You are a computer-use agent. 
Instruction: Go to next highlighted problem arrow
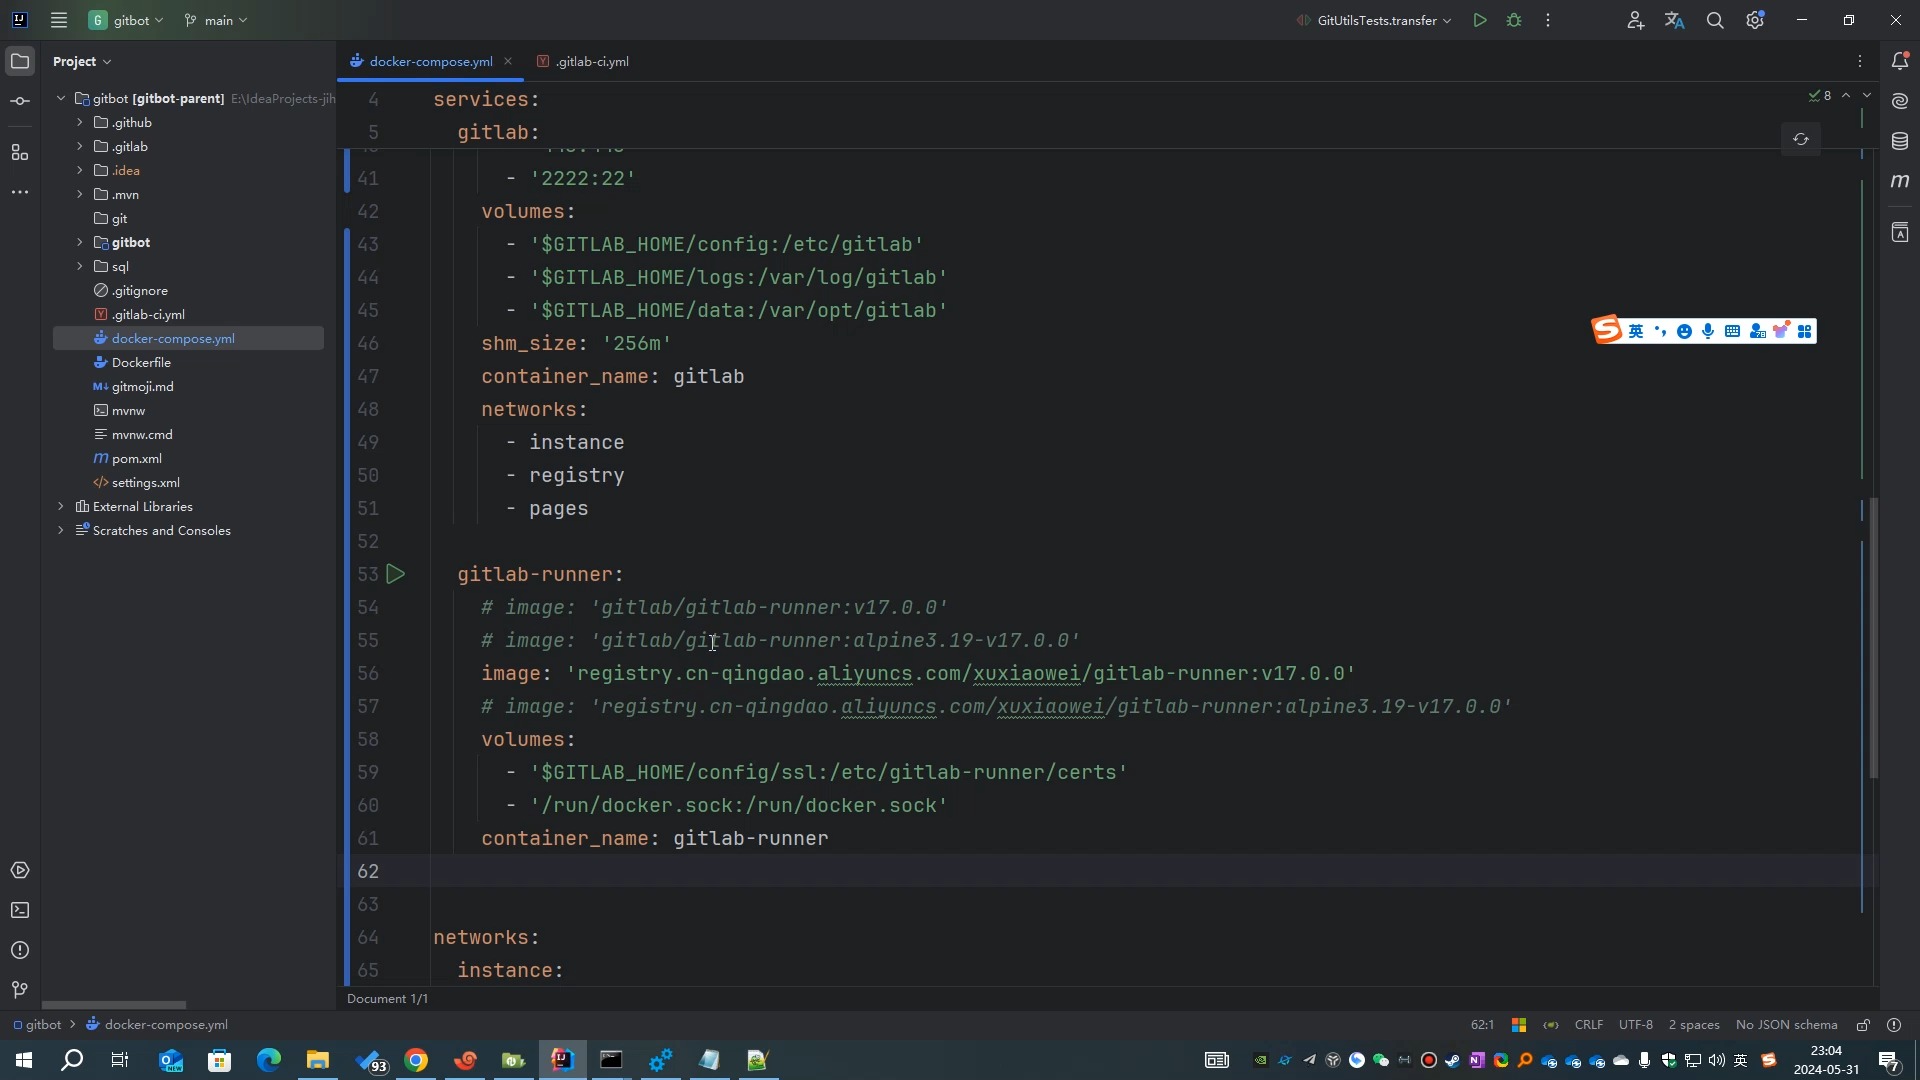(x=1867, y=96)
